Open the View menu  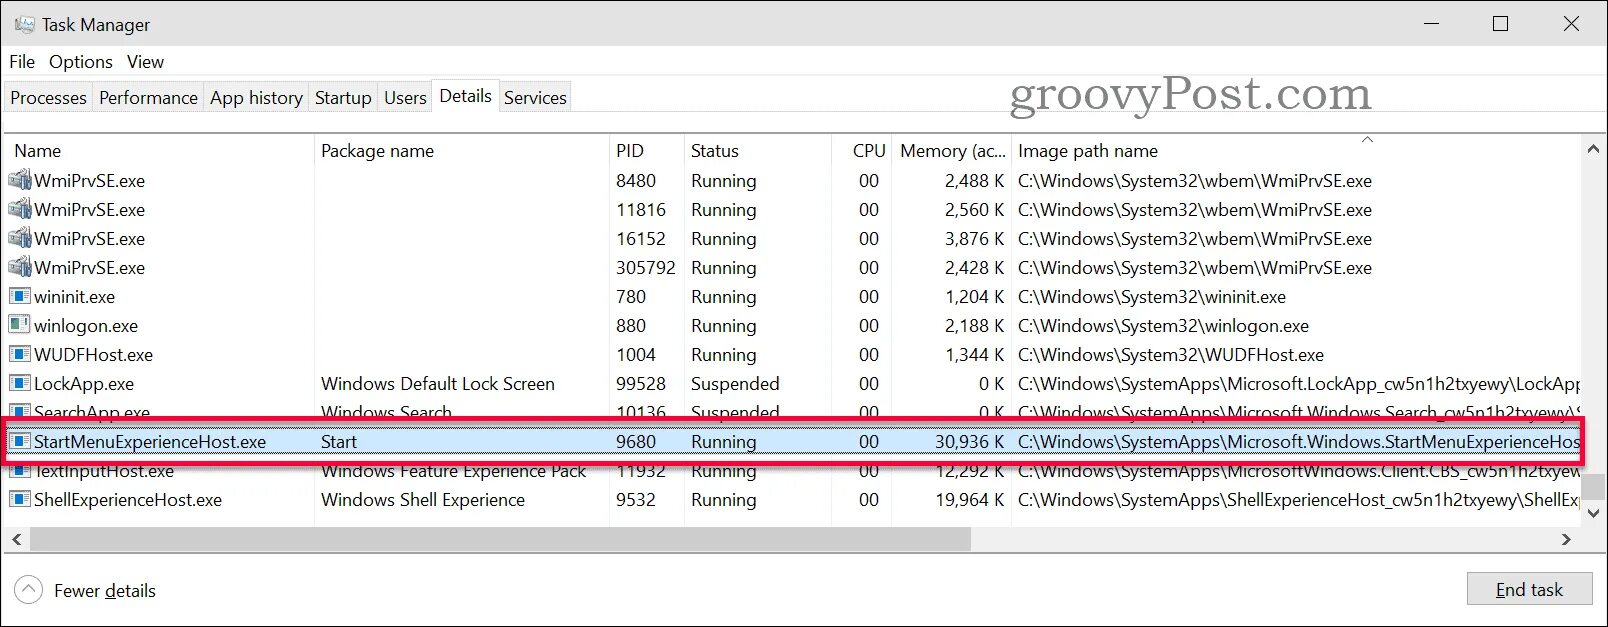coord(145,62)
